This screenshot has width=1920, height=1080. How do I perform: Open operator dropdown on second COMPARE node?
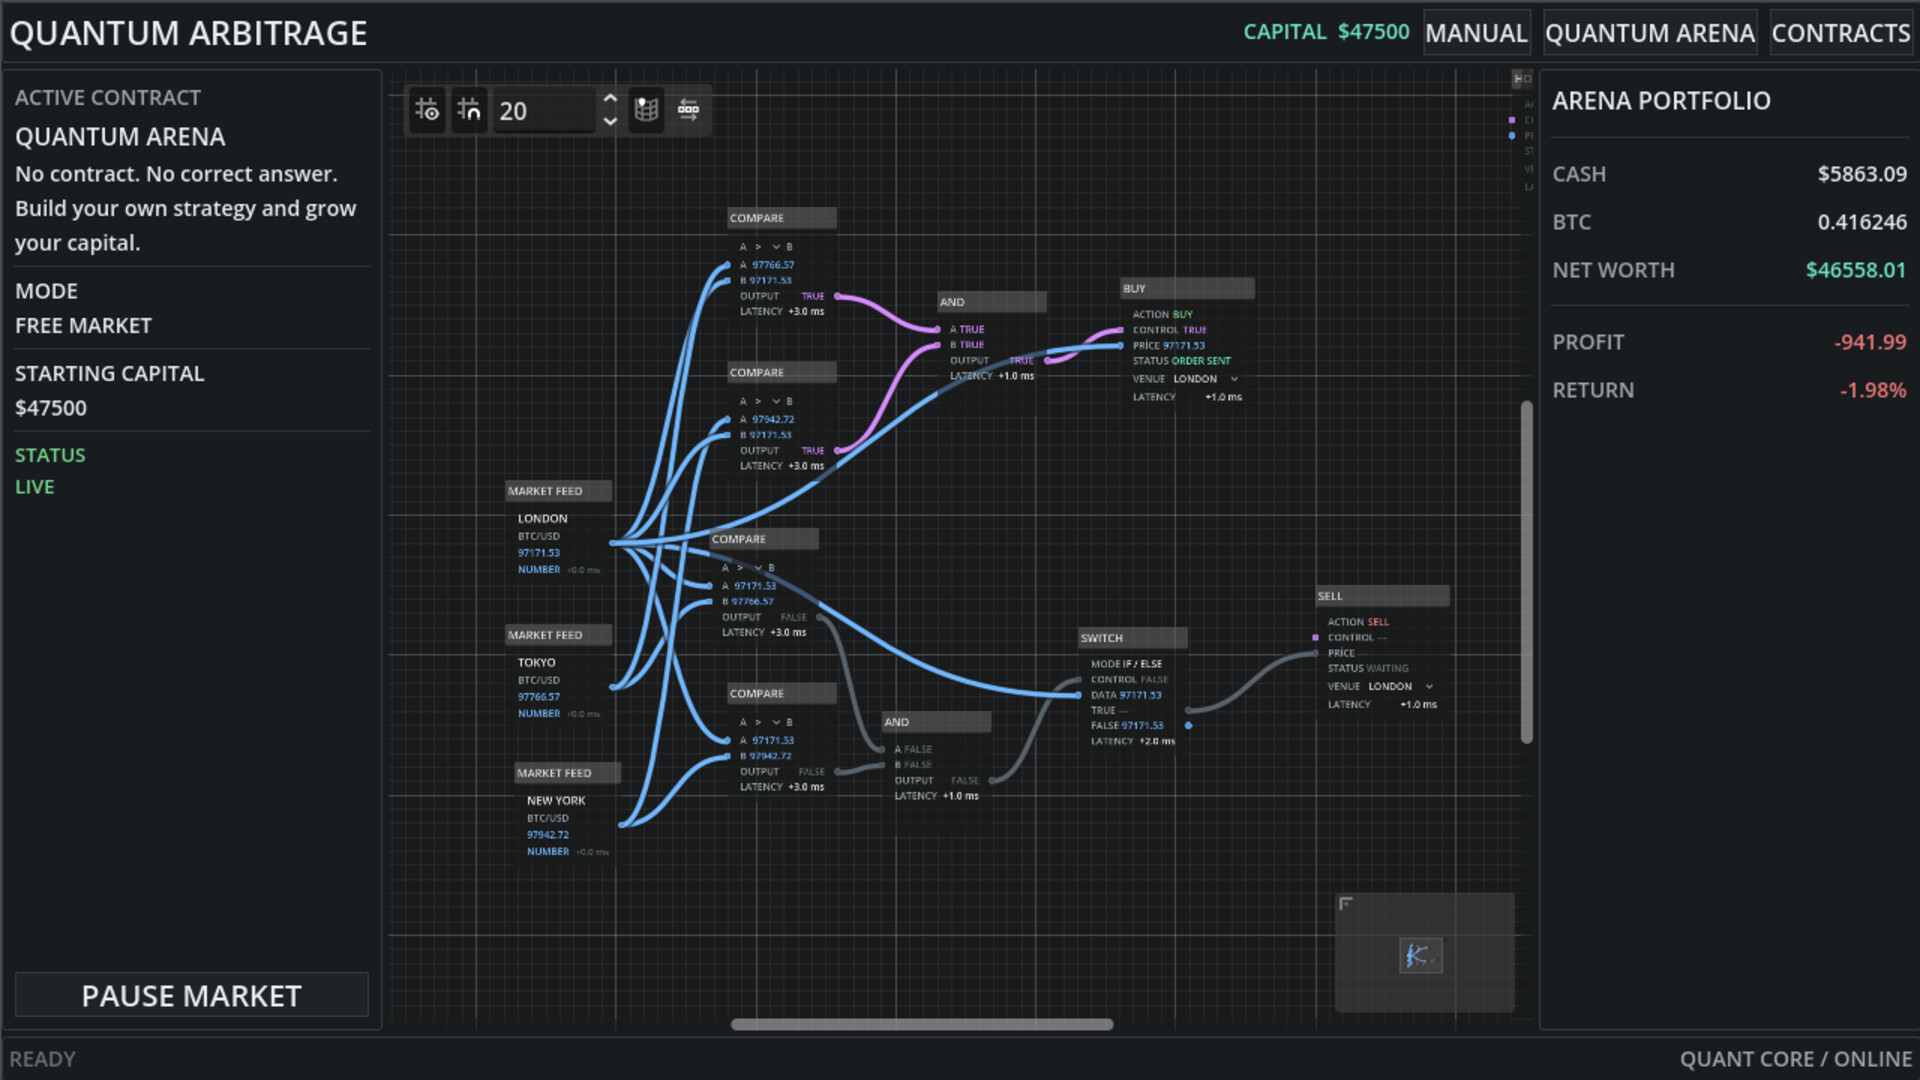(767, 401)
